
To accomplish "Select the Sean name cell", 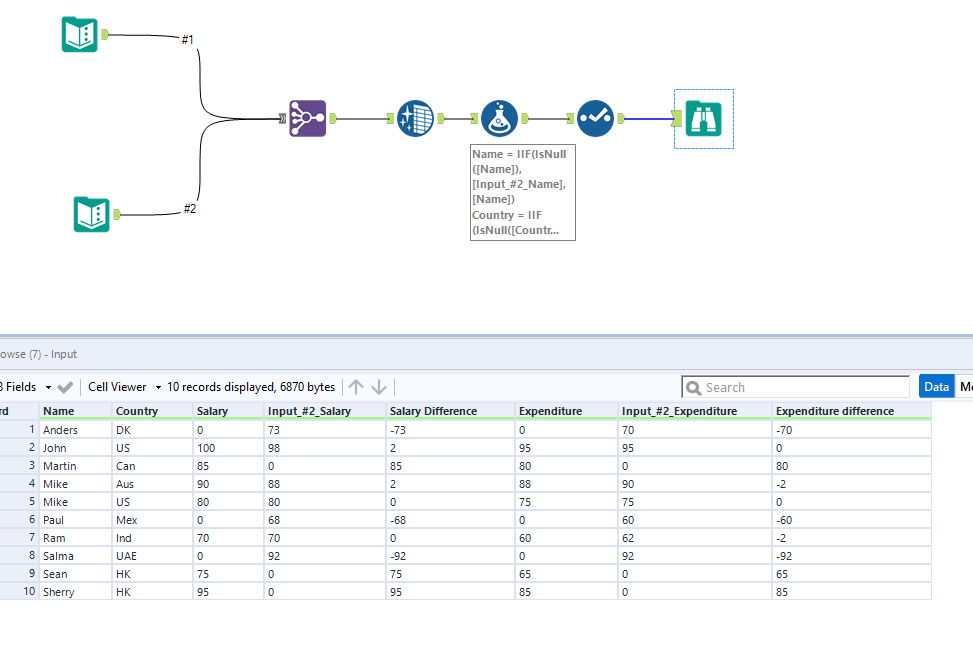I will [x=76, y=574].
